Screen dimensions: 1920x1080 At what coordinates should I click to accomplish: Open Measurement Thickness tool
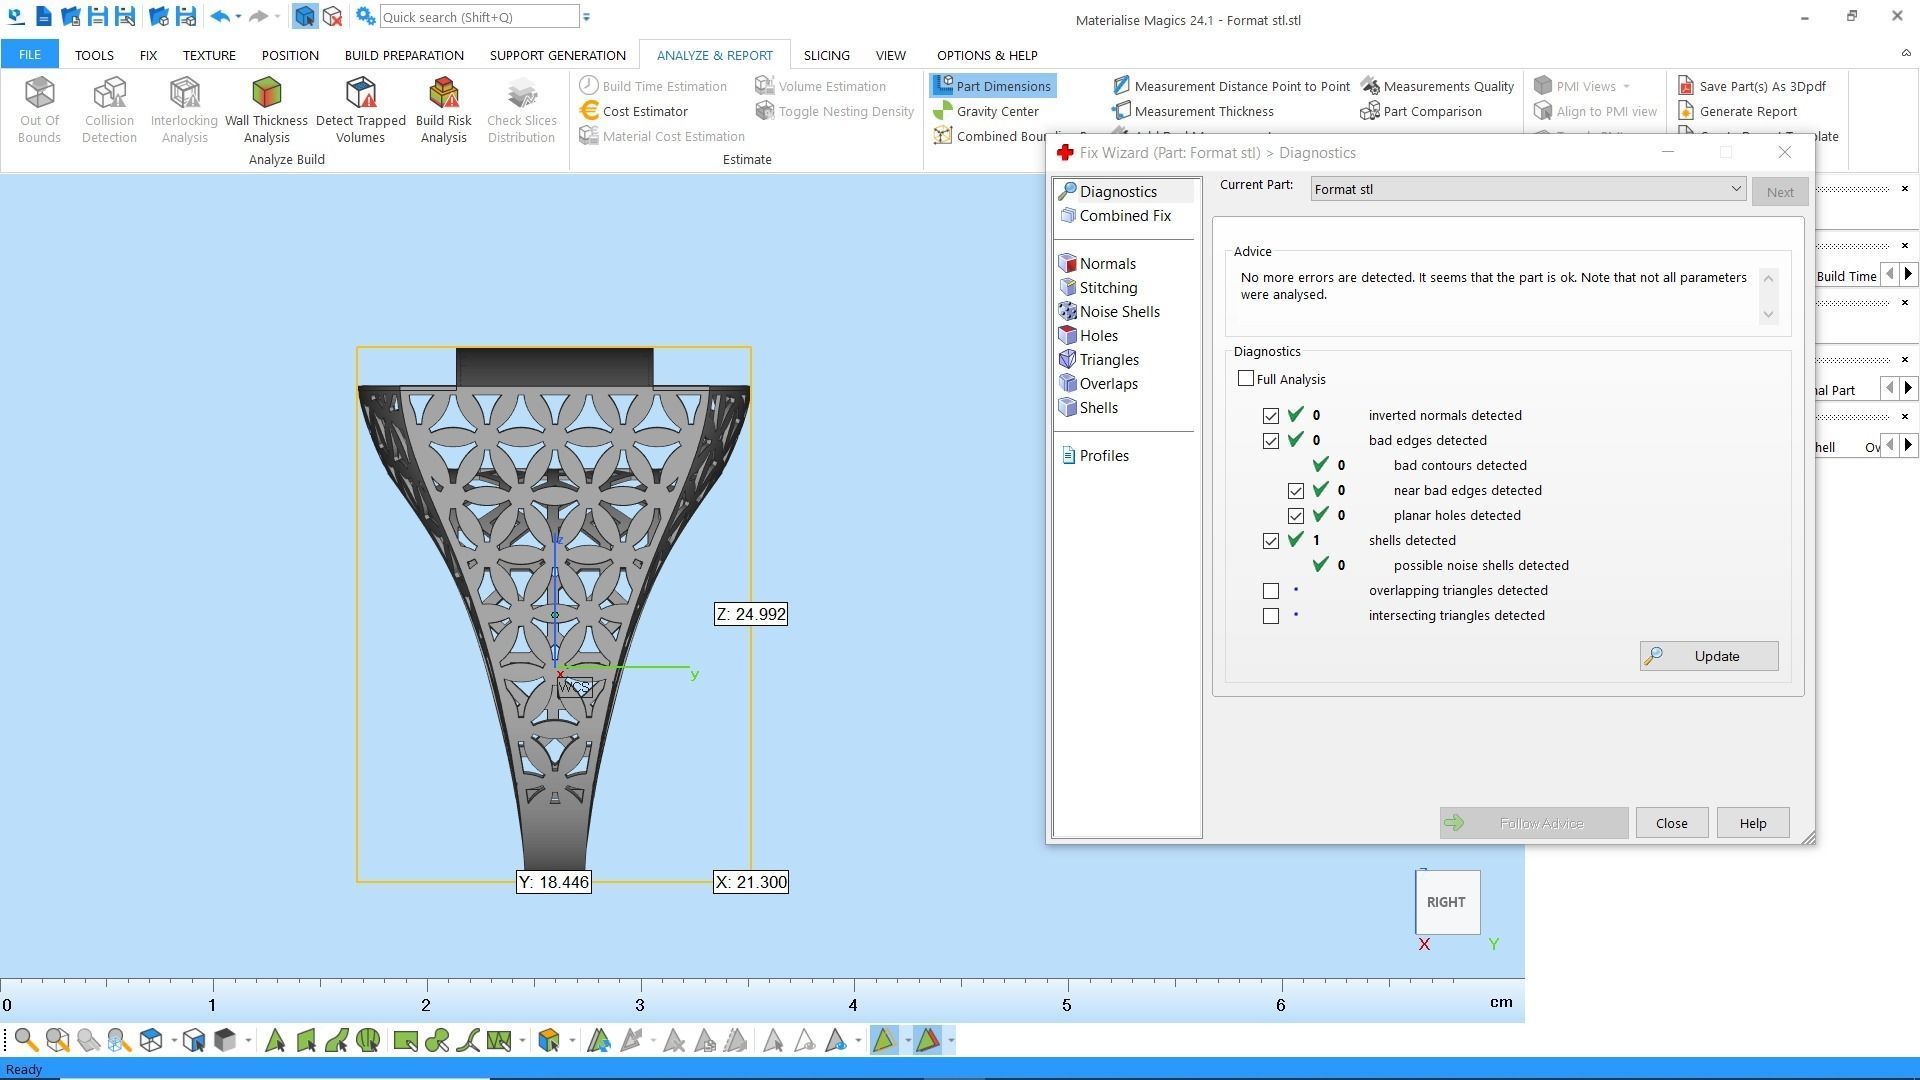tap(1203, 111)
